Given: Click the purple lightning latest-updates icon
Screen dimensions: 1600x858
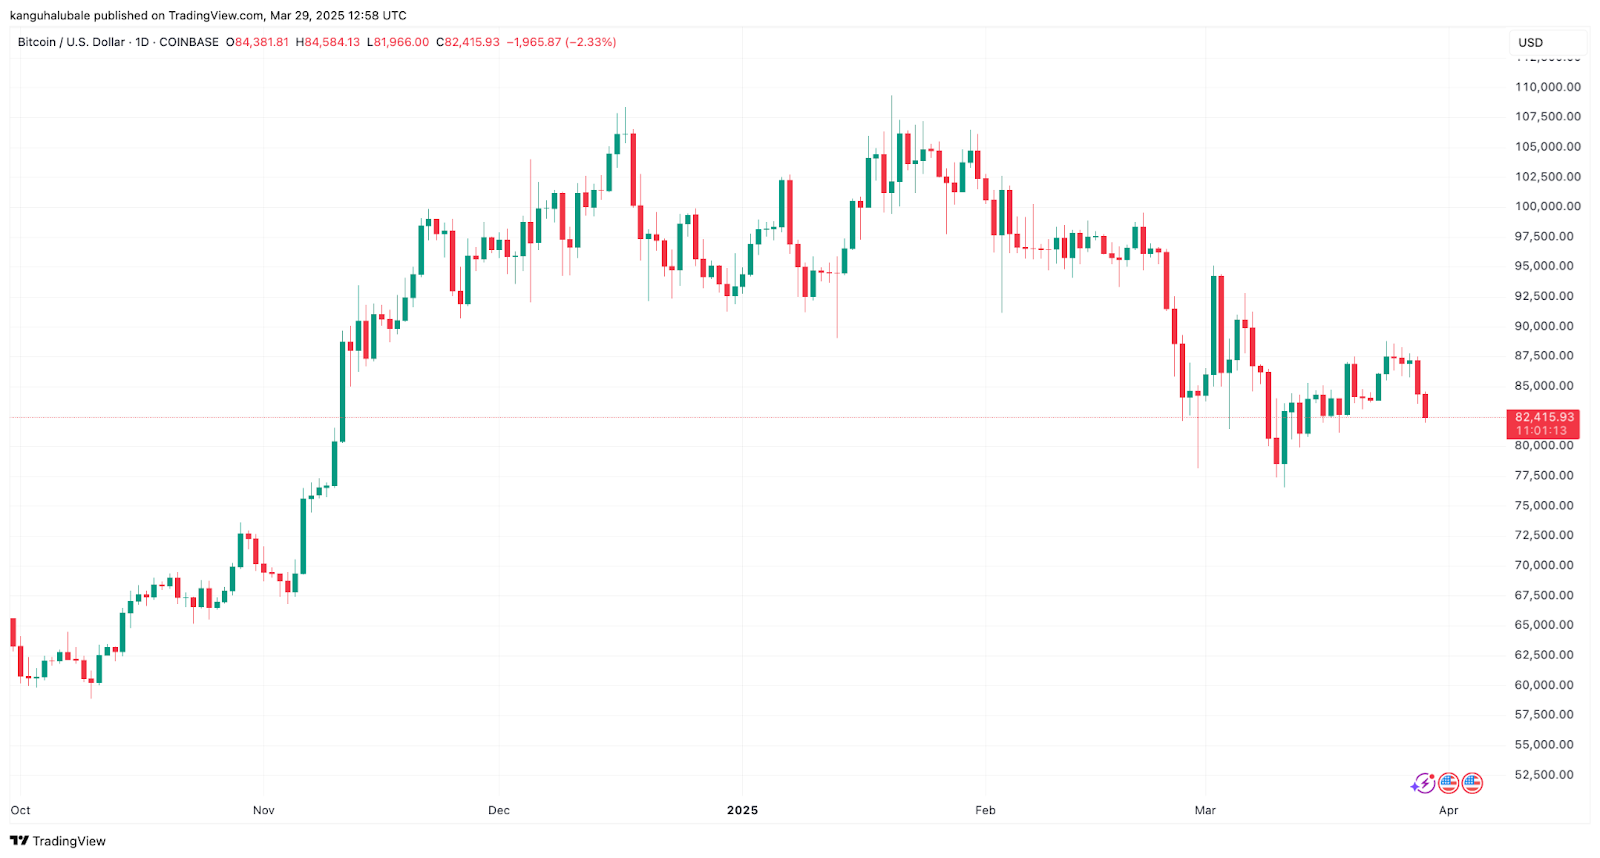Looking at the screenshot, I should (x=1422, y=784).
